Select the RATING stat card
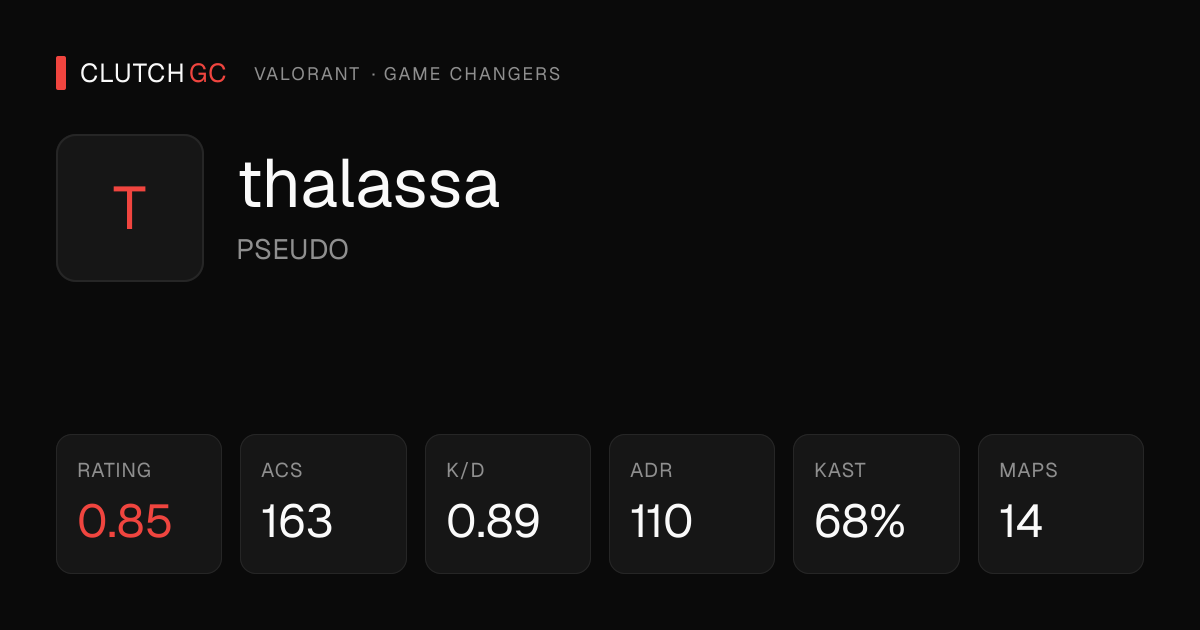 139,504
